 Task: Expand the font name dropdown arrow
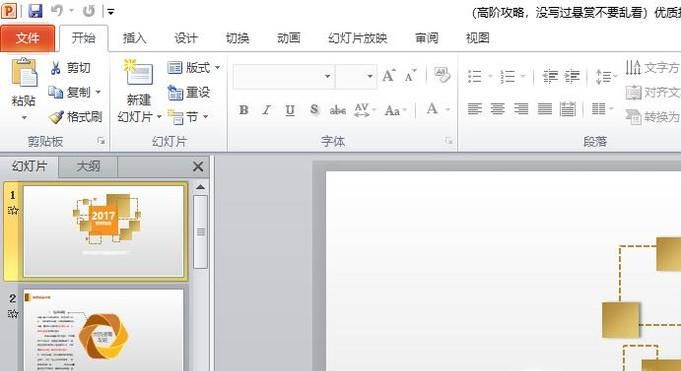[327, 76]
